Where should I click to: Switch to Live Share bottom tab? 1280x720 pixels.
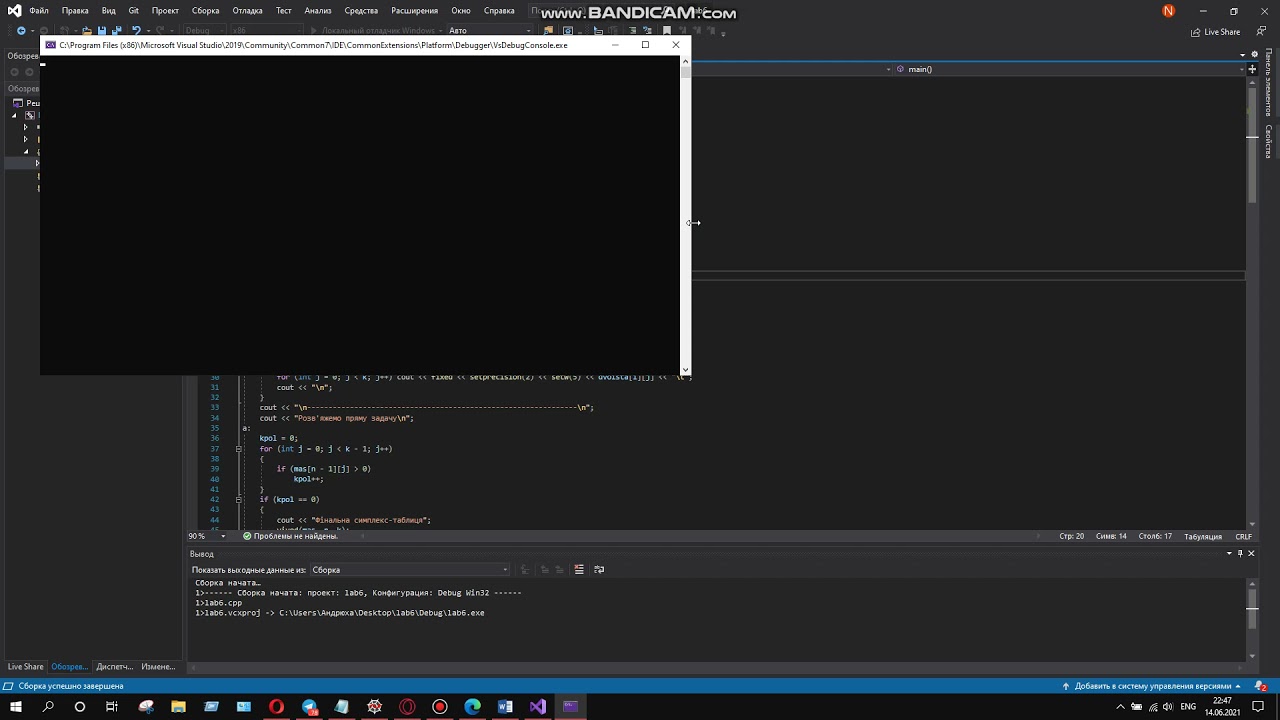(x=26, y=667)
